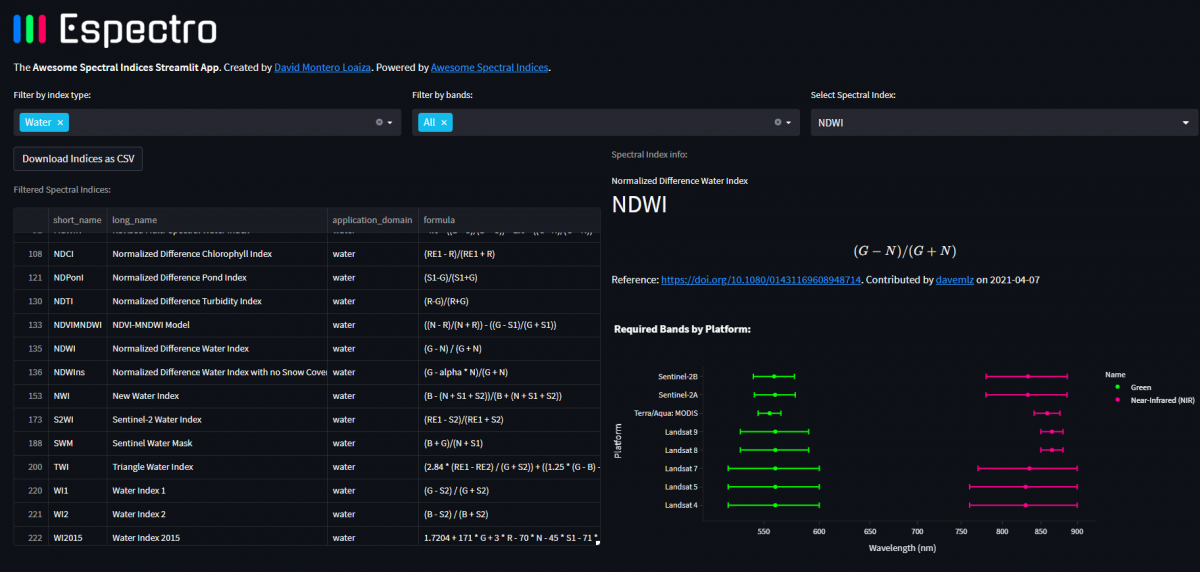Expand the Filter by bands dropdown

click(789, 123)
